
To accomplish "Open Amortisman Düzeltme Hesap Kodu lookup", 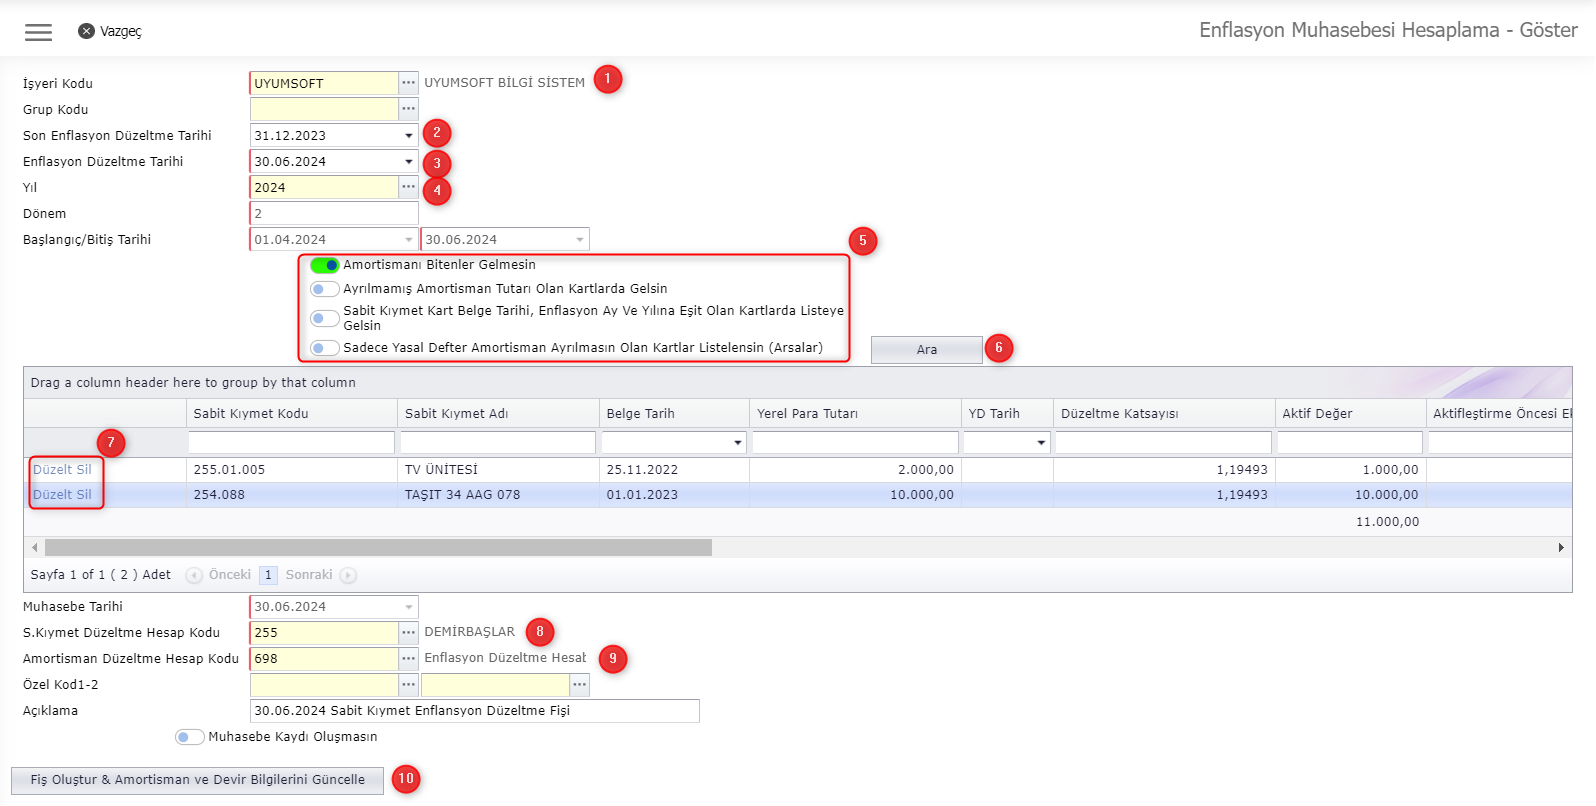I will 408,659.
